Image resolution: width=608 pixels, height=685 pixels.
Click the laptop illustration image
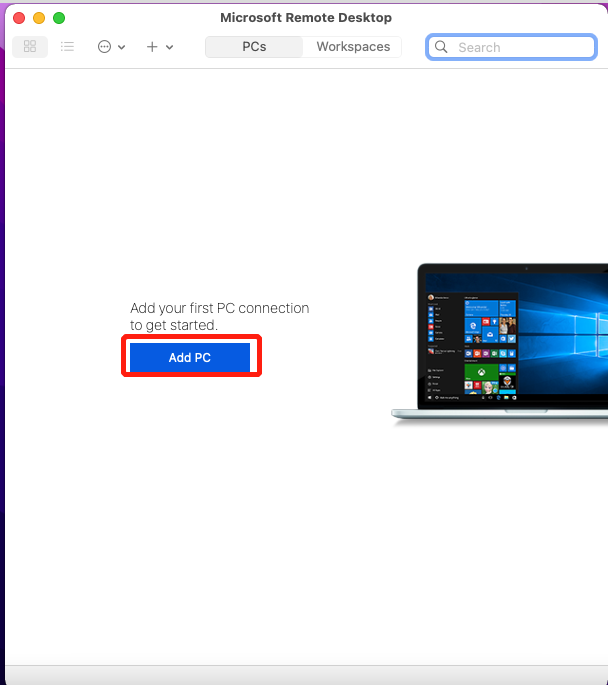pyautogui.click(x=500, y=343)
